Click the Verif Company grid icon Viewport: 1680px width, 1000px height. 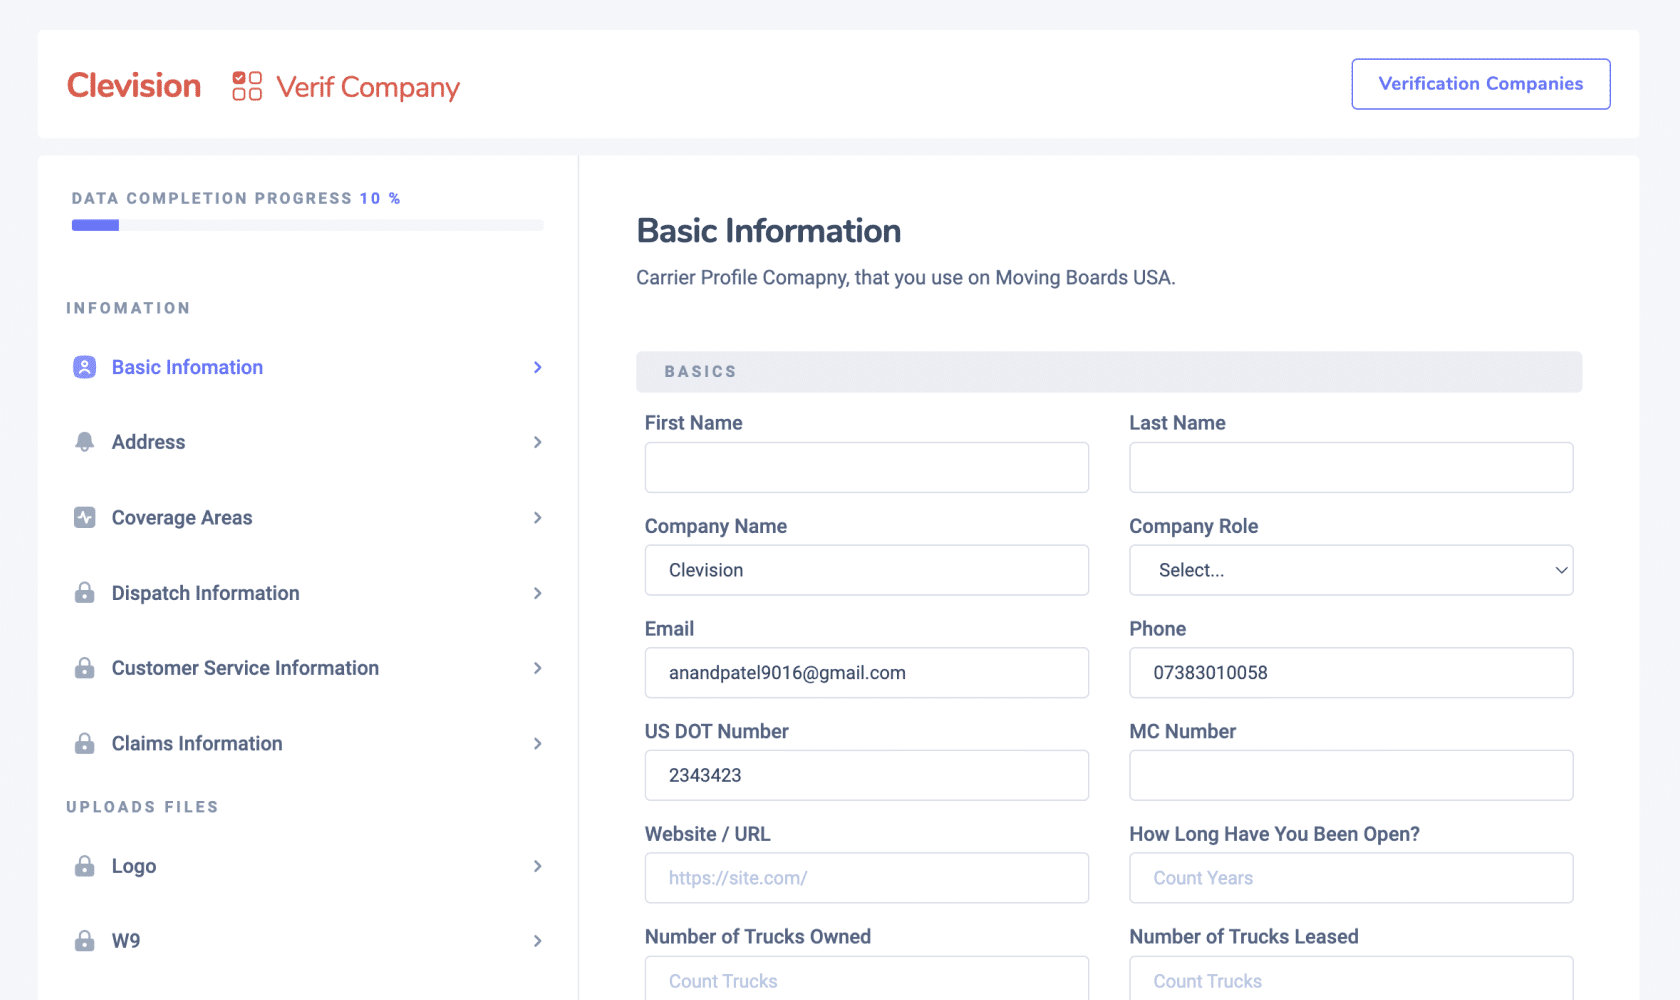(247, 86)
